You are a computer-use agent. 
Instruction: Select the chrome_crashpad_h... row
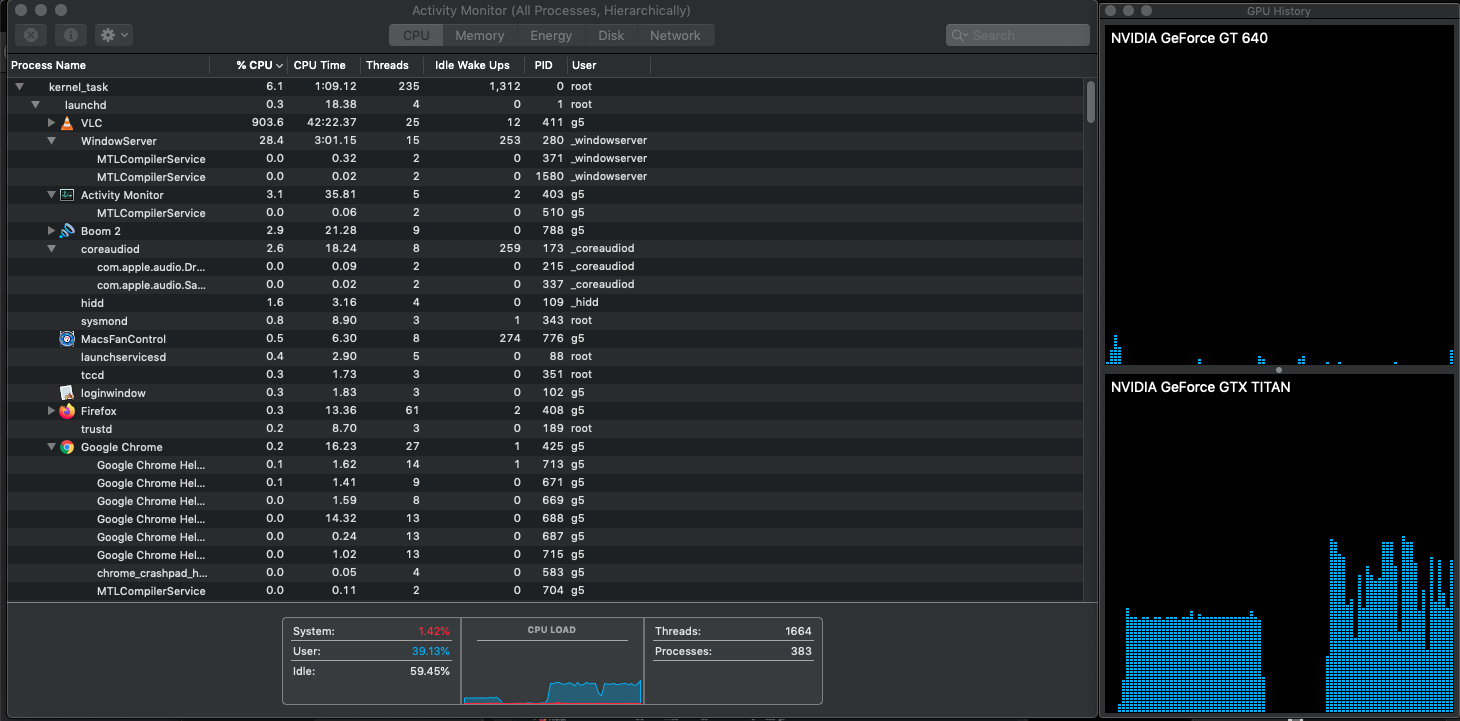545,573
